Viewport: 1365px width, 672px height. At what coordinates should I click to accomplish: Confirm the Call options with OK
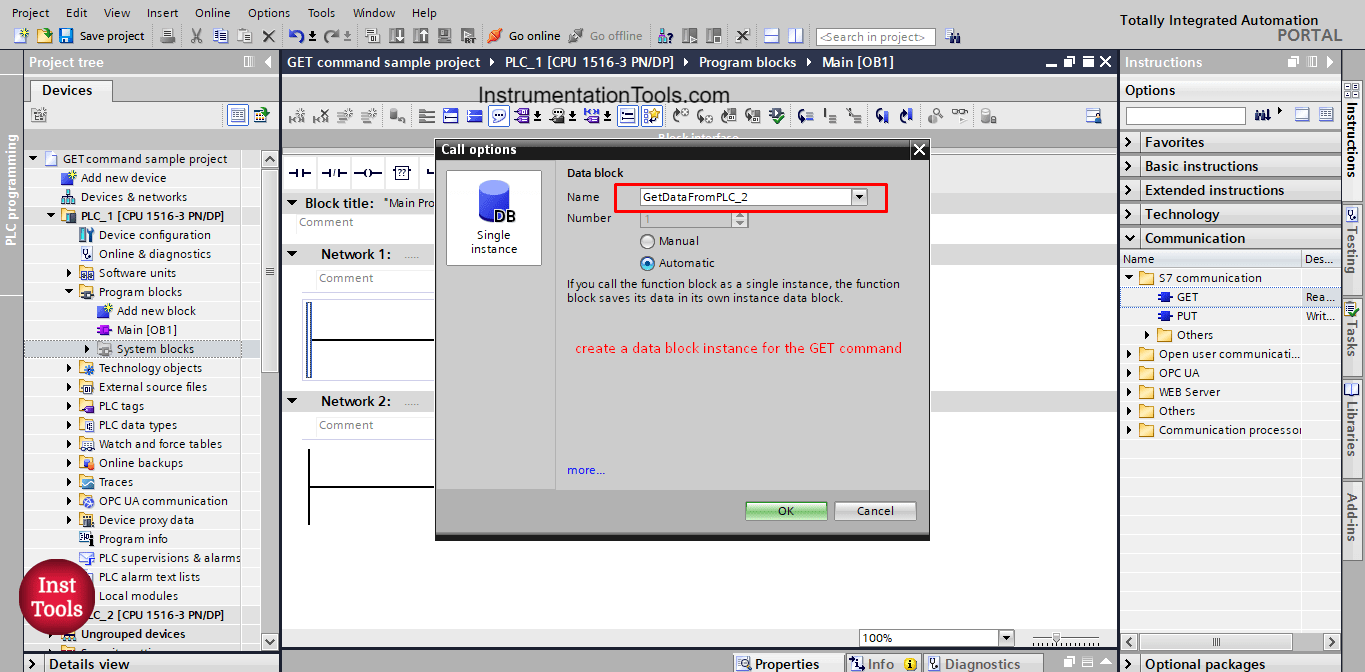click(786, 511)
